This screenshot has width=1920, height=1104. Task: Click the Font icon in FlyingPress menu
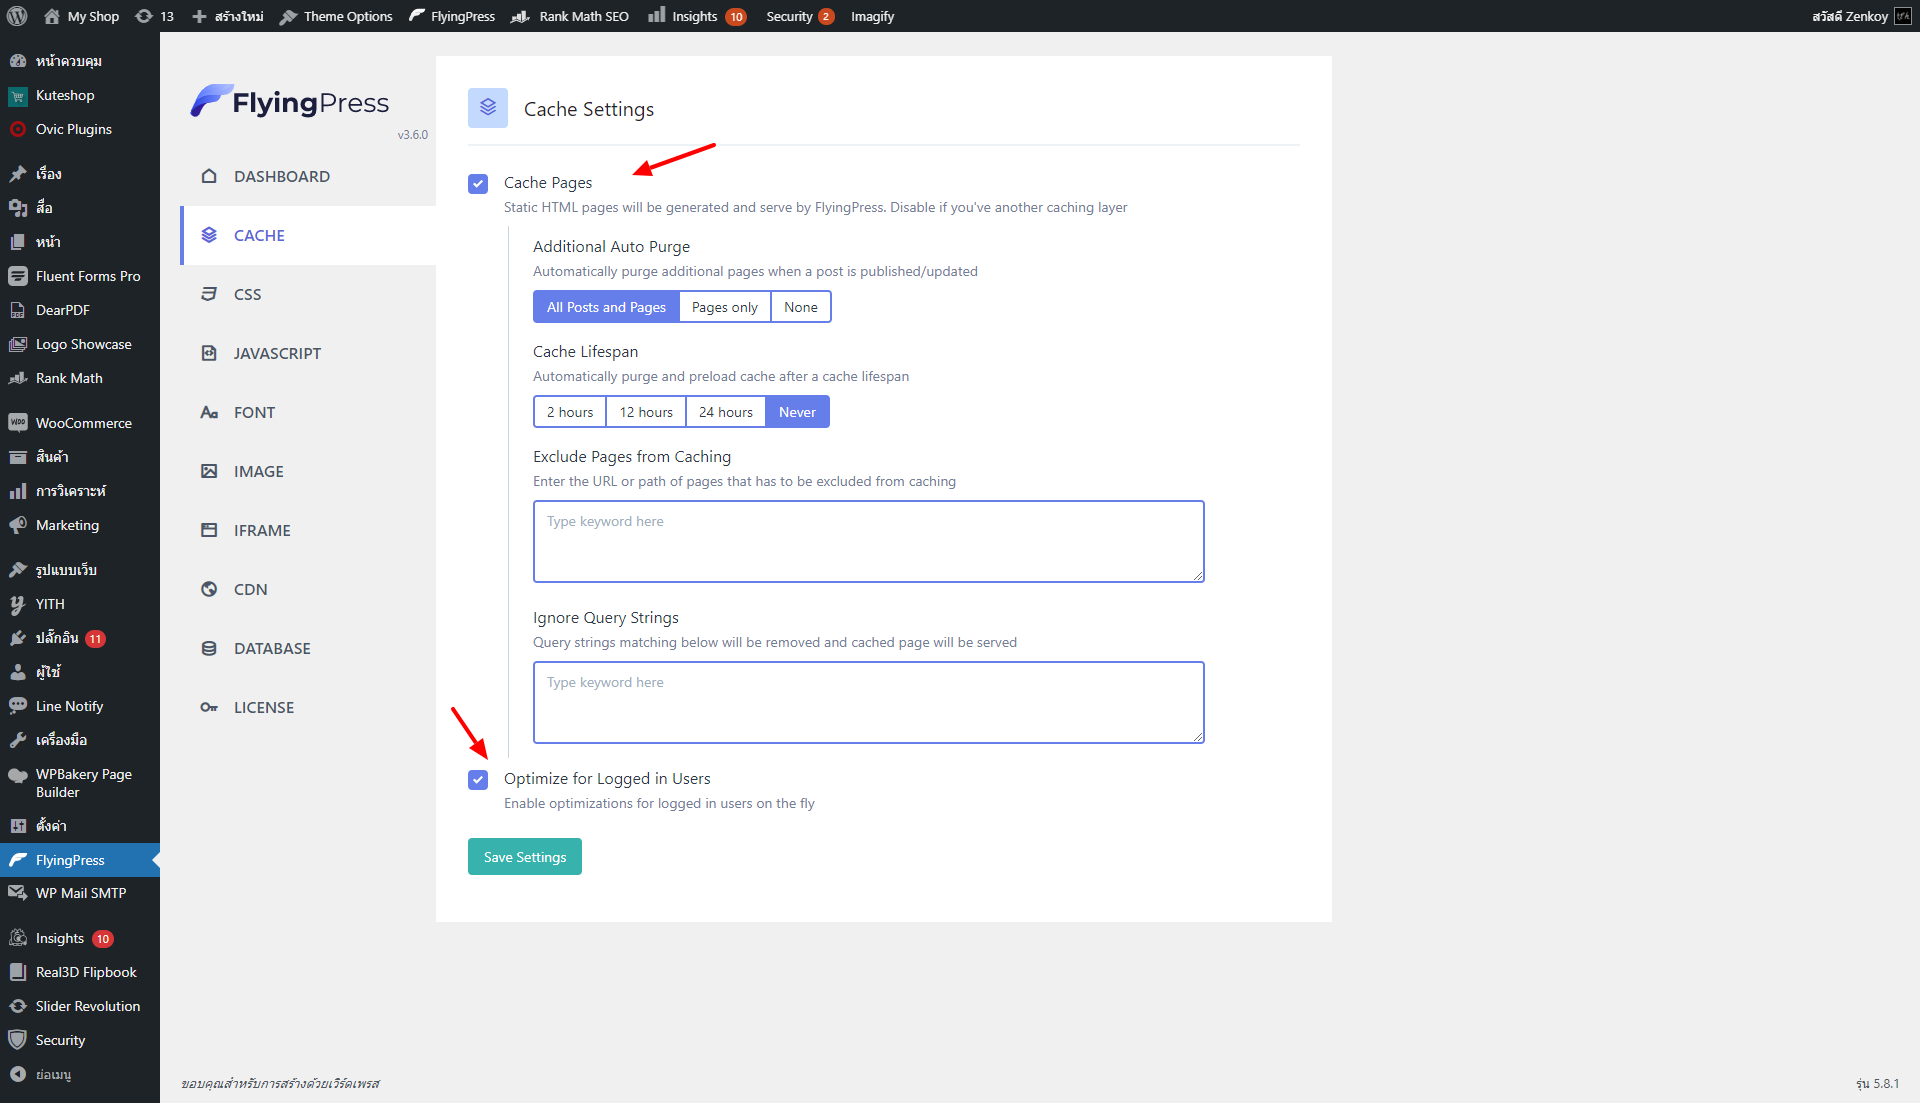pos(209,412)
